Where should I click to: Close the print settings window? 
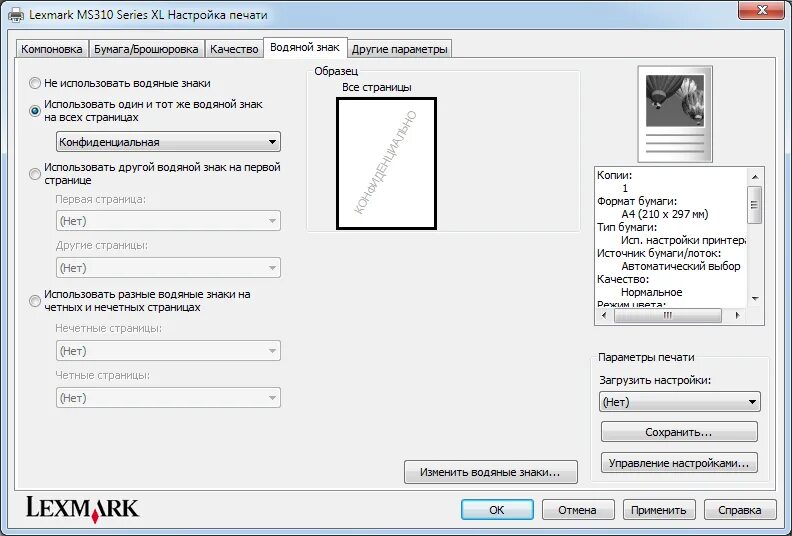point(762,10)
